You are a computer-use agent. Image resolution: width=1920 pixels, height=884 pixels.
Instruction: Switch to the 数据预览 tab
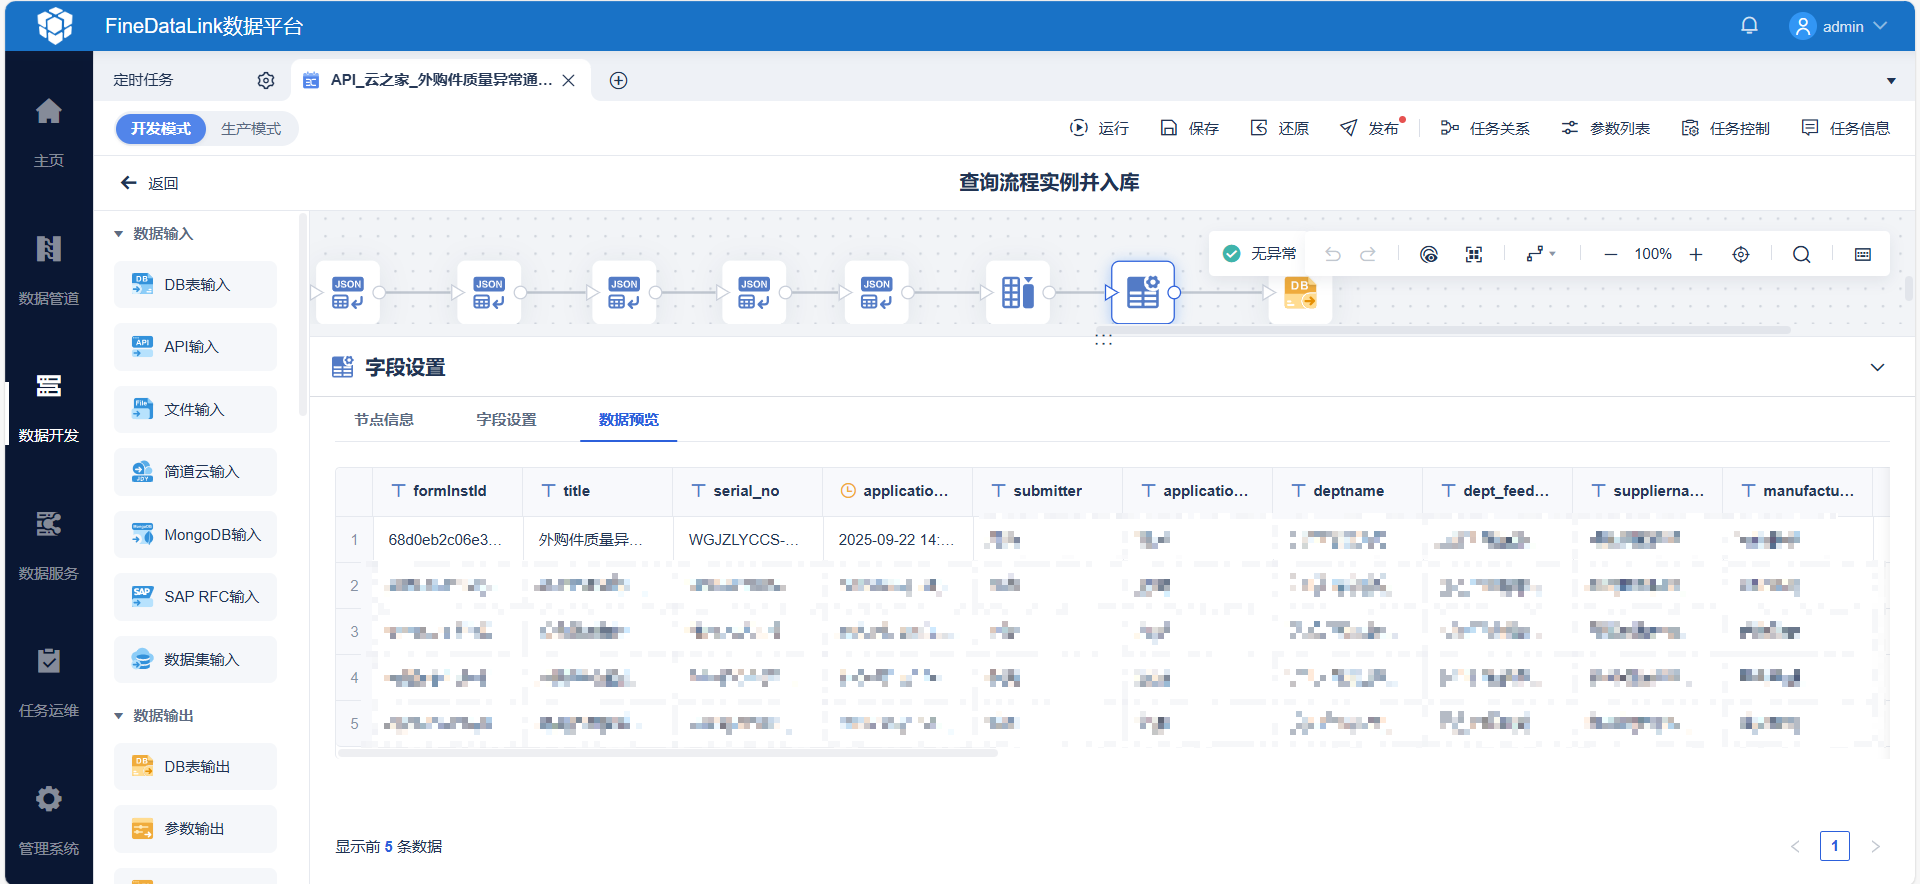point(629,420)
